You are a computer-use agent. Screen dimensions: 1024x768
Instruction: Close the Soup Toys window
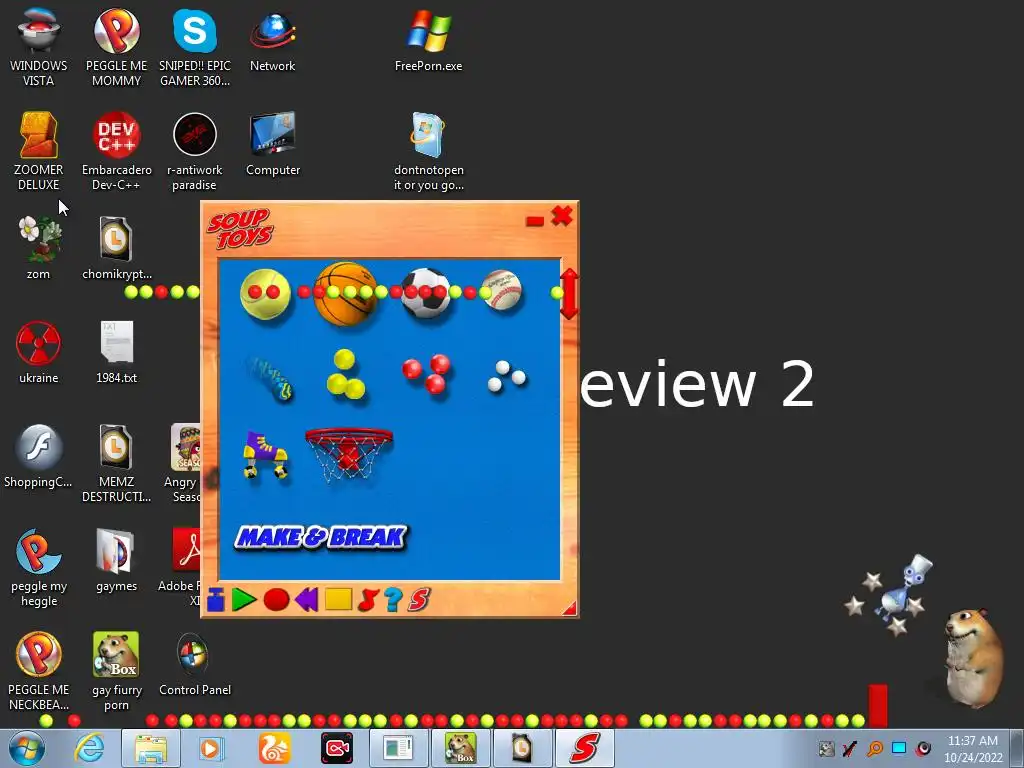(562, 216)
